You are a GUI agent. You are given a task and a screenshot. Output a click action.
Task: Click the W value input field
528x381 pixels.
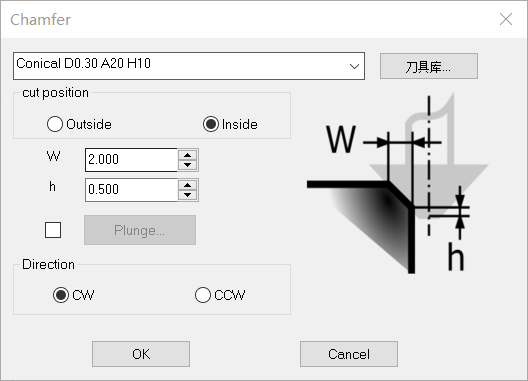[x=131, y=160]
